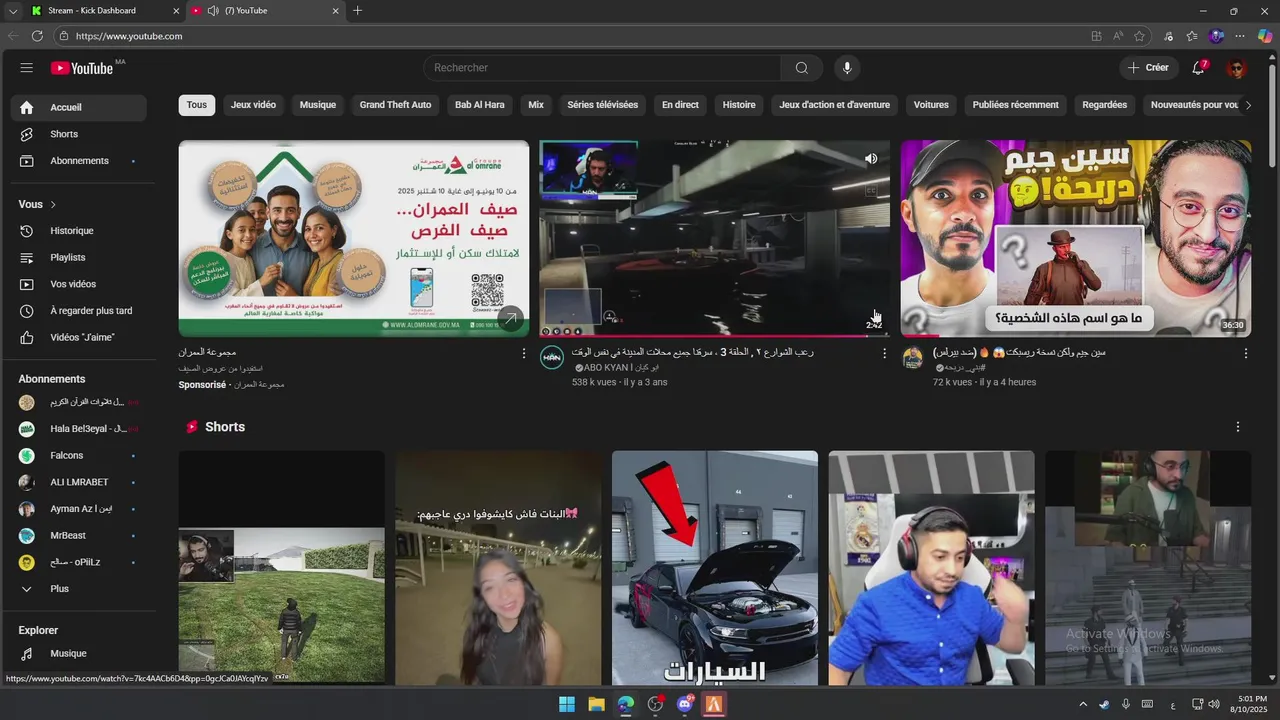Open the YouTube hamburger guide menu
The image size is (1280, 720).
pos(26,68)
